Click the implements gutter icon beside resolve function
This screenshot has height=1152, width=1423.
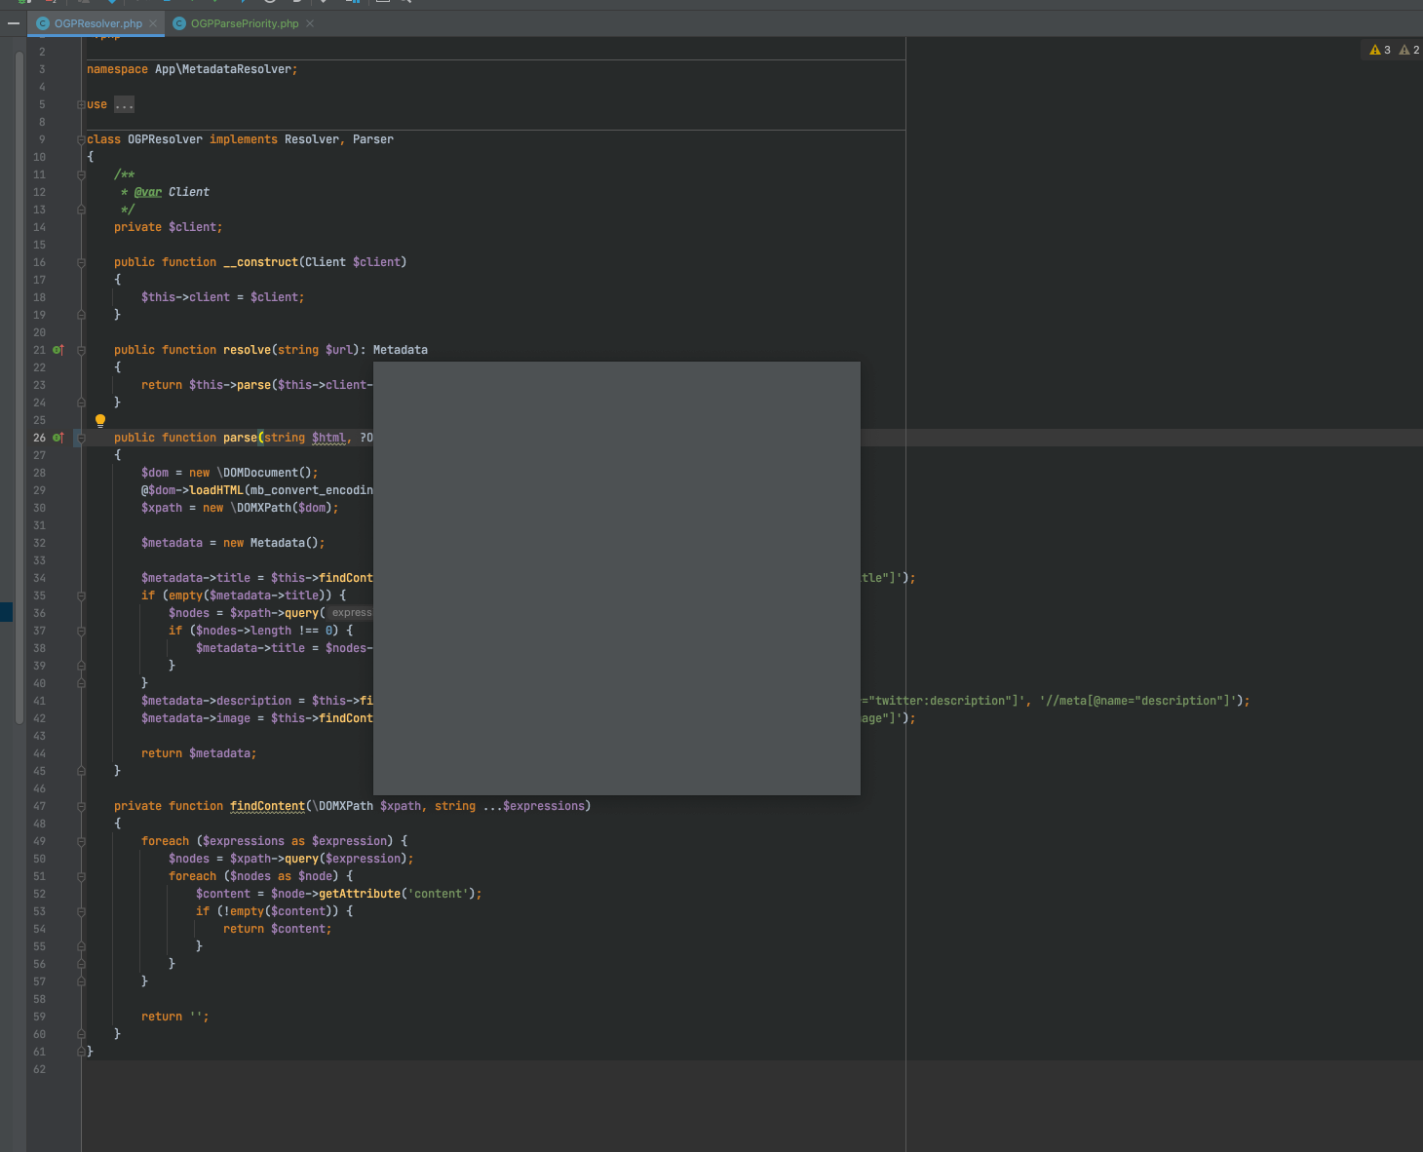tap(58, 350)
